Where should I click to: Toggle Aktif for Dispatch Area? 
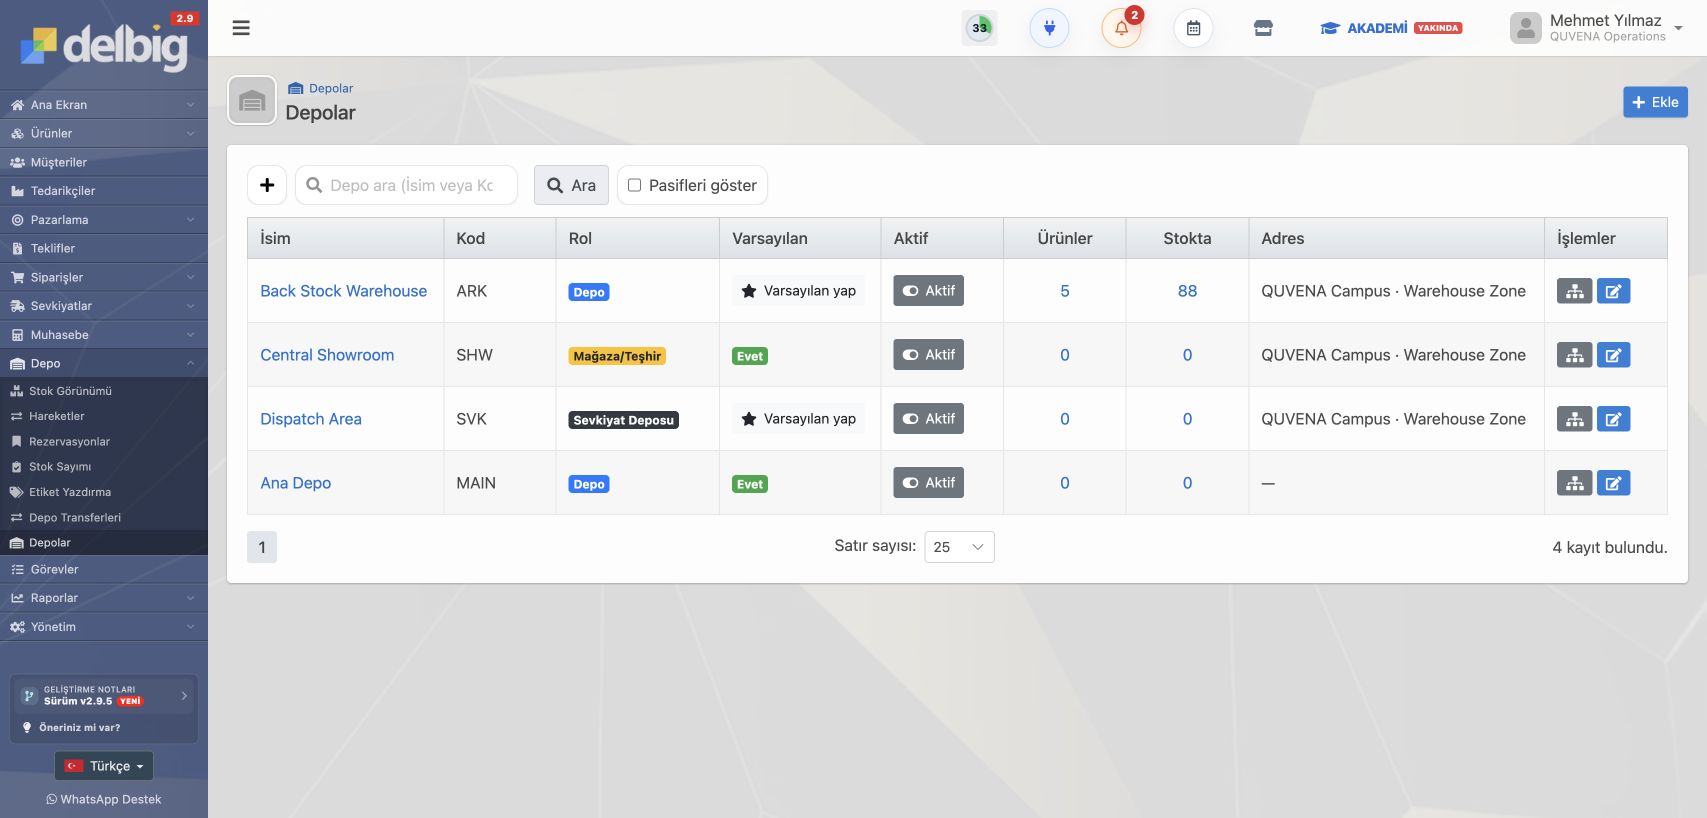point(928,419)
